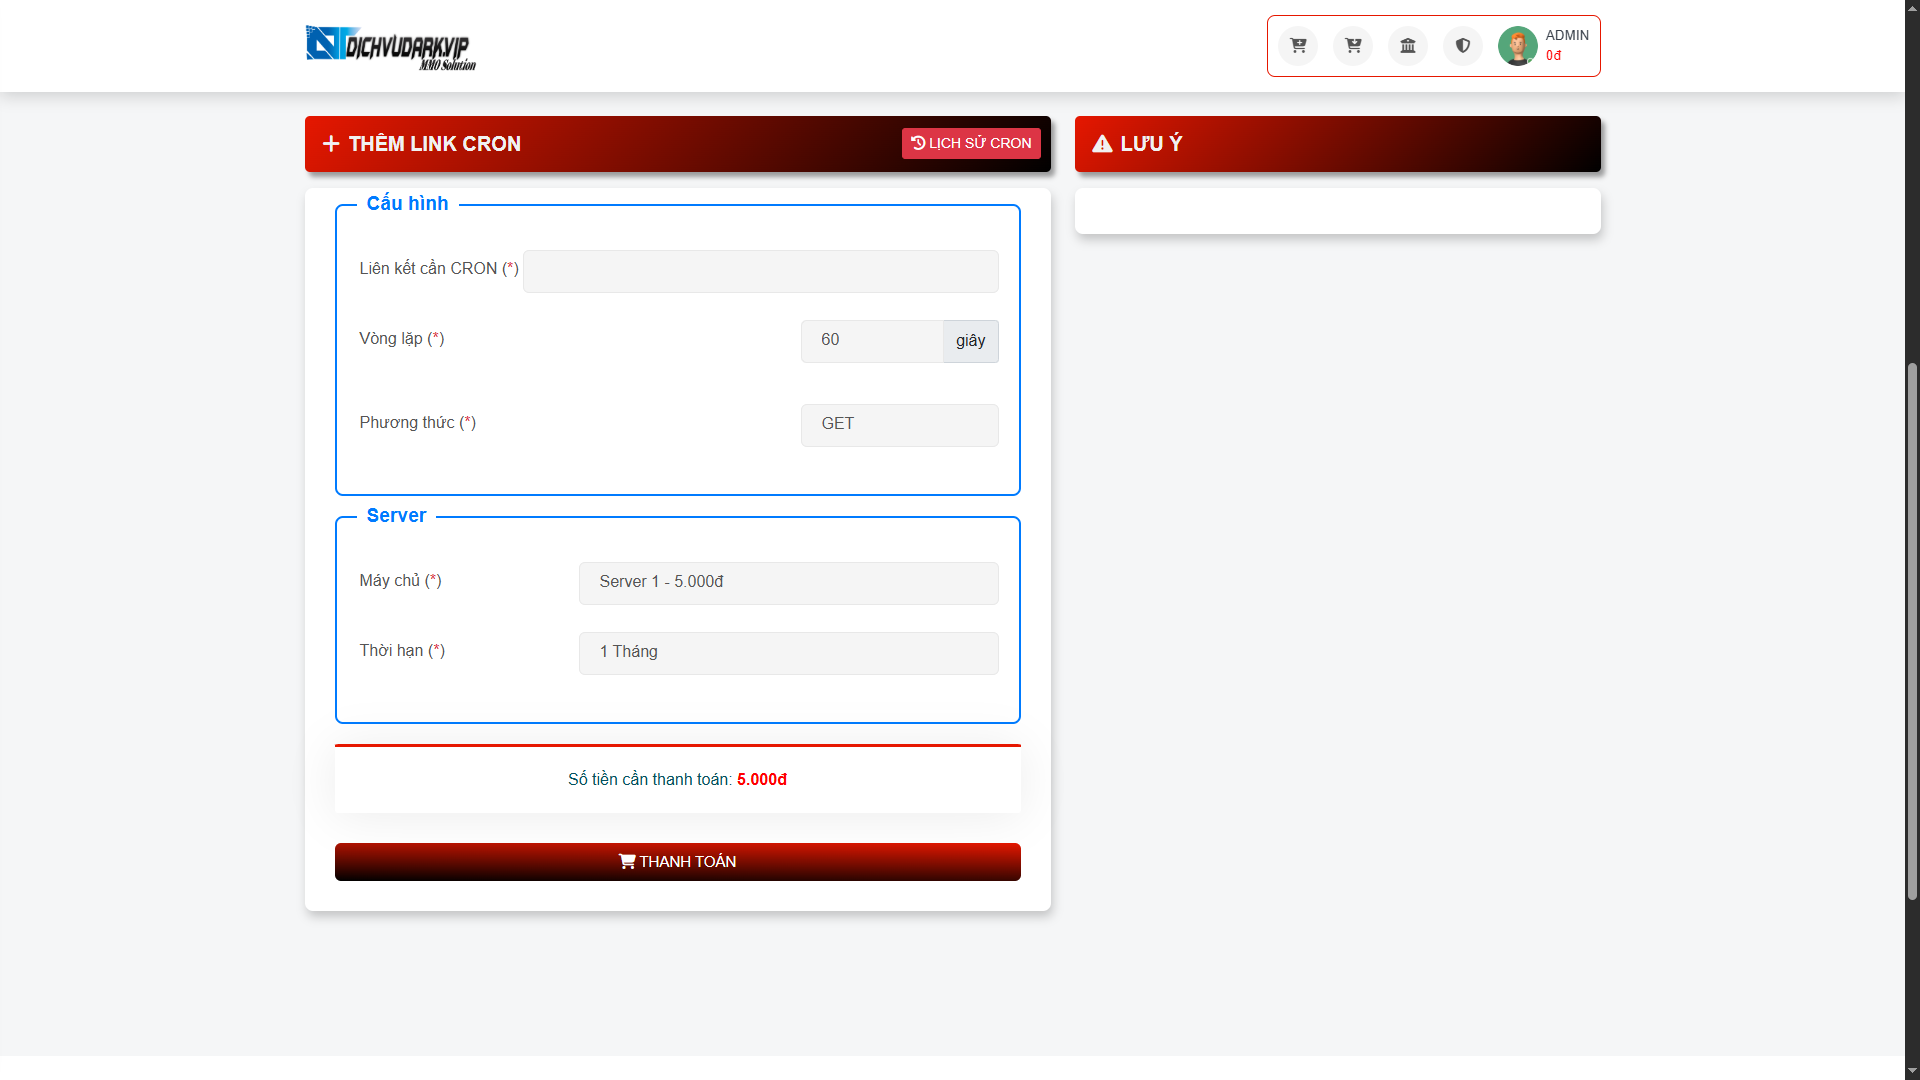Open LỊCH SỬ CRON history

tap(971, 143)
